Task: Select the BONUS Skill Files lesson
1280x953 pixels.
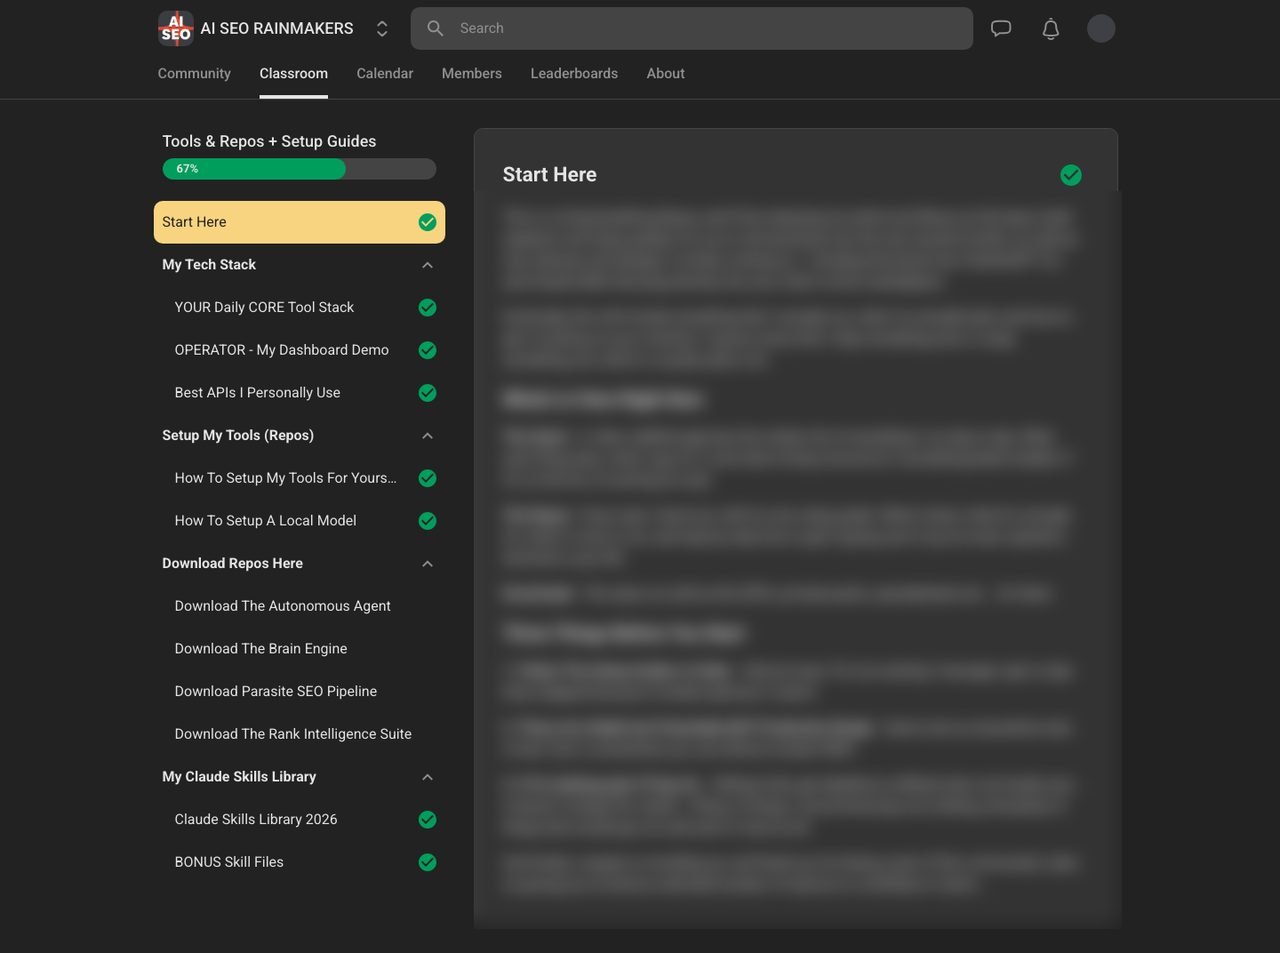Action: point(229,862)
